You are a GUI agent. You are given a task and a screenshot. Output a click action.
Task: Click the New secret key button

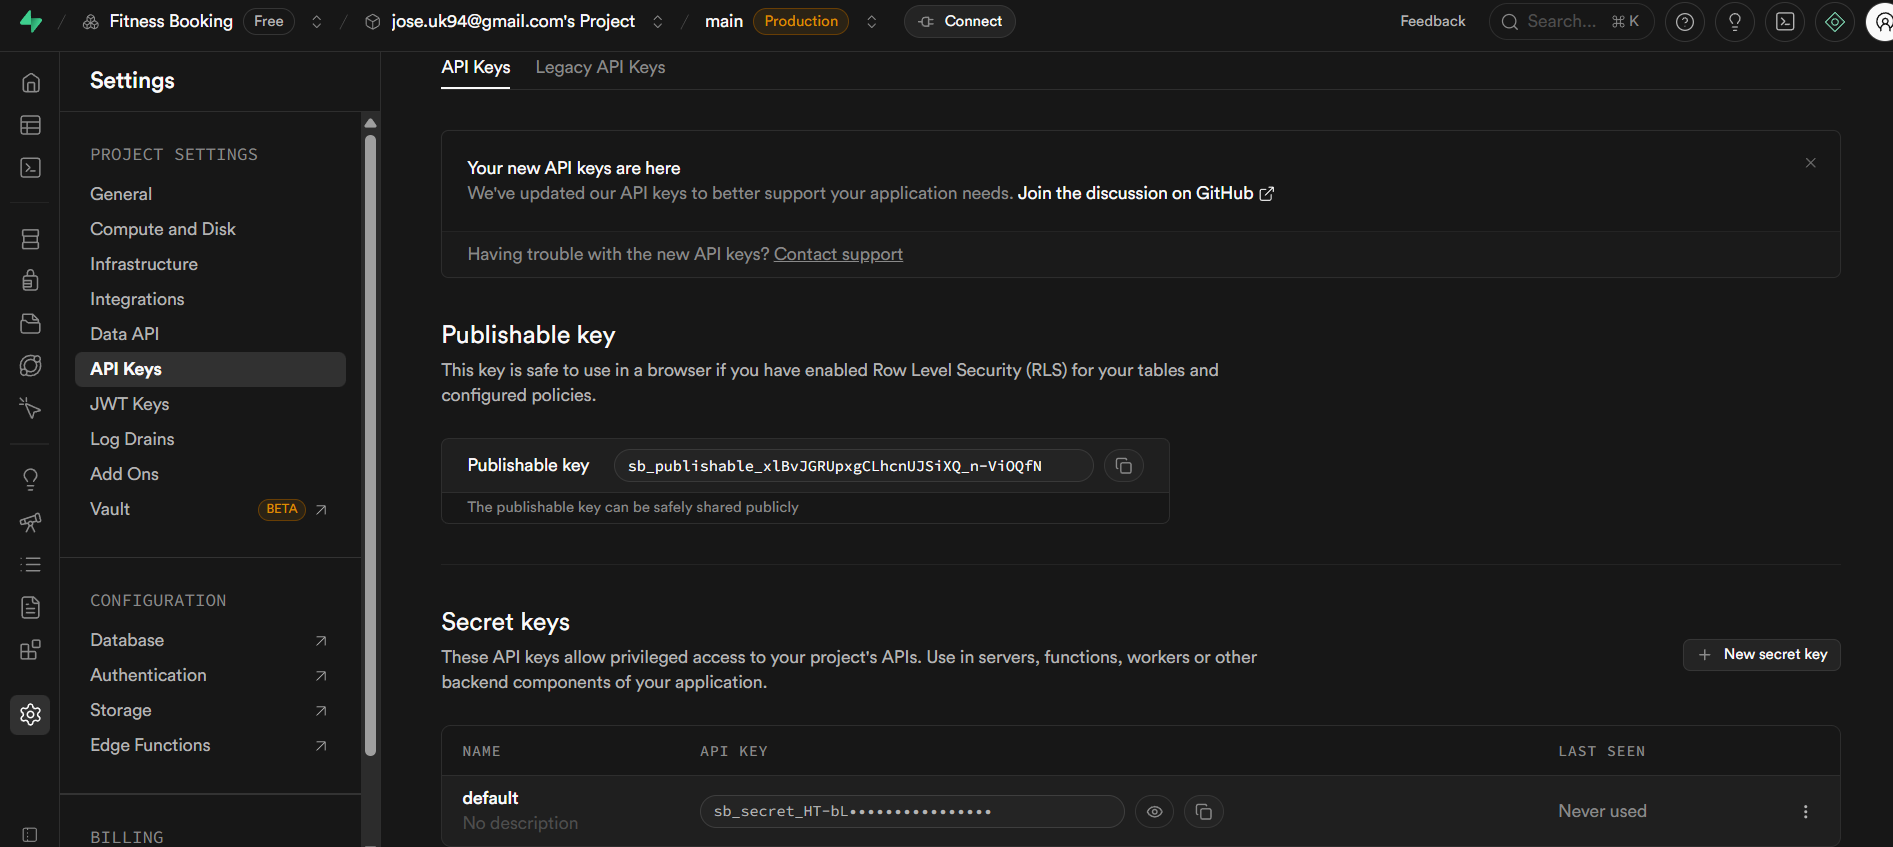tap(1761, 655)
